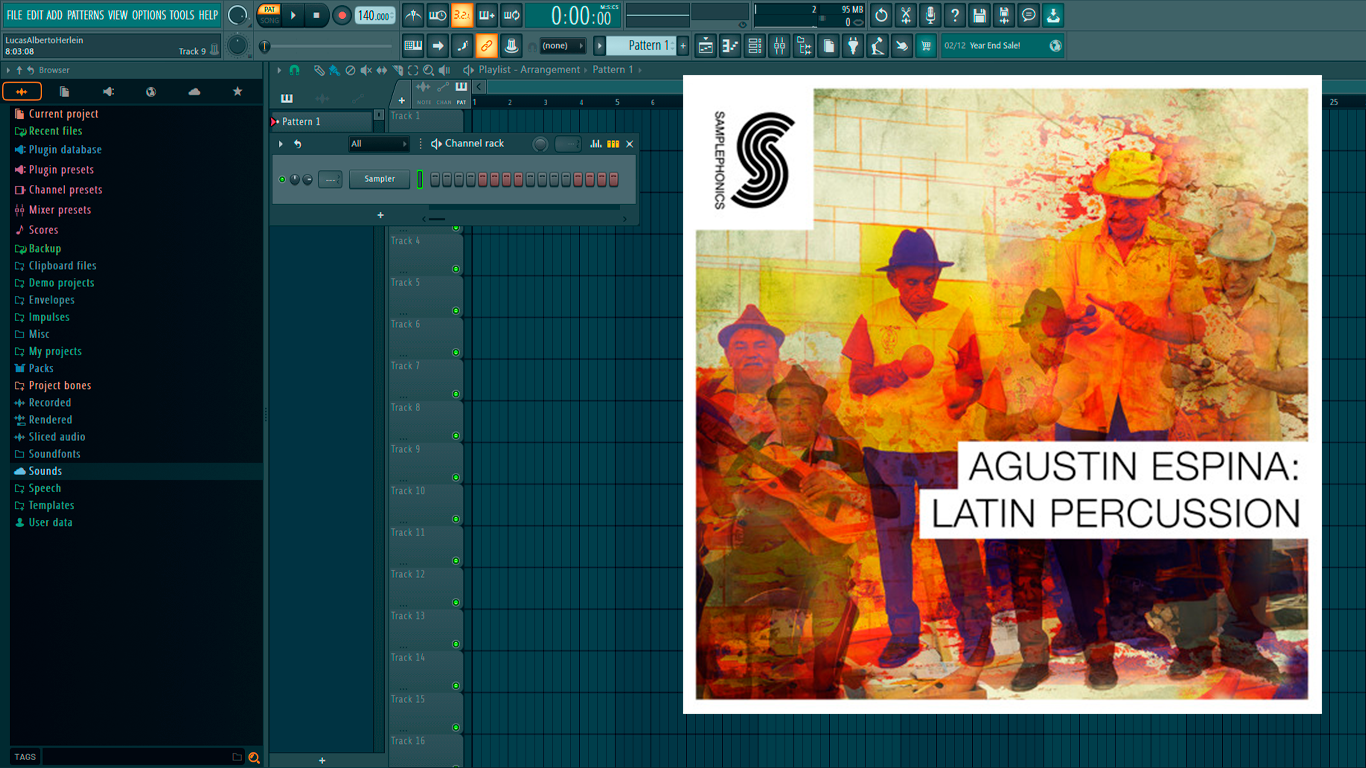
Task: Toggle wait for input to start playing
Action: [x=438, y=15]
